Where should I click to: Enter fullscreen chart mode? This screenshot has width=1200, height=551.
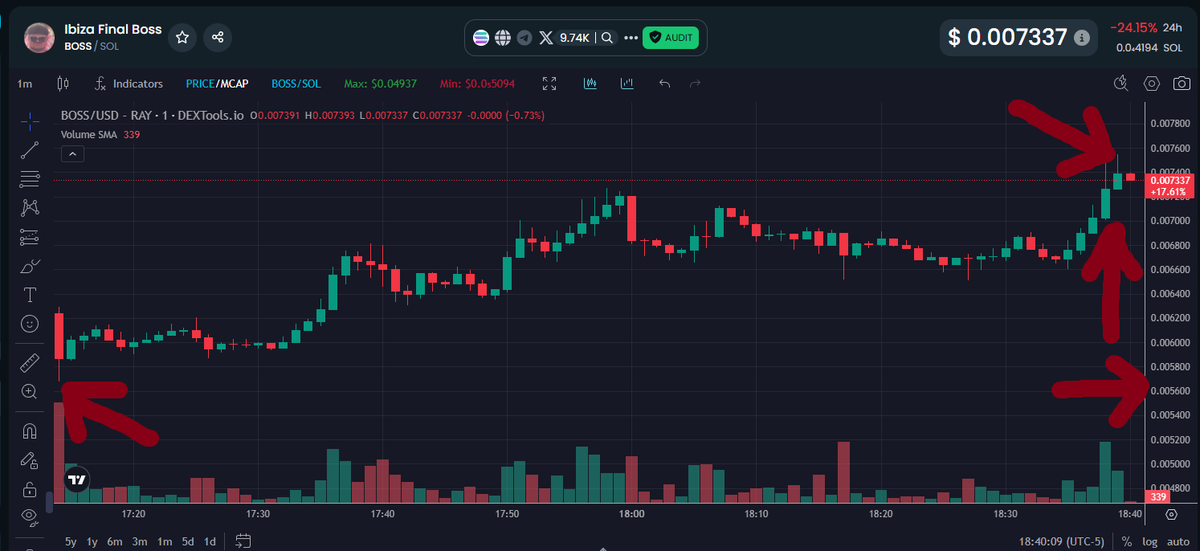point(549,84)
